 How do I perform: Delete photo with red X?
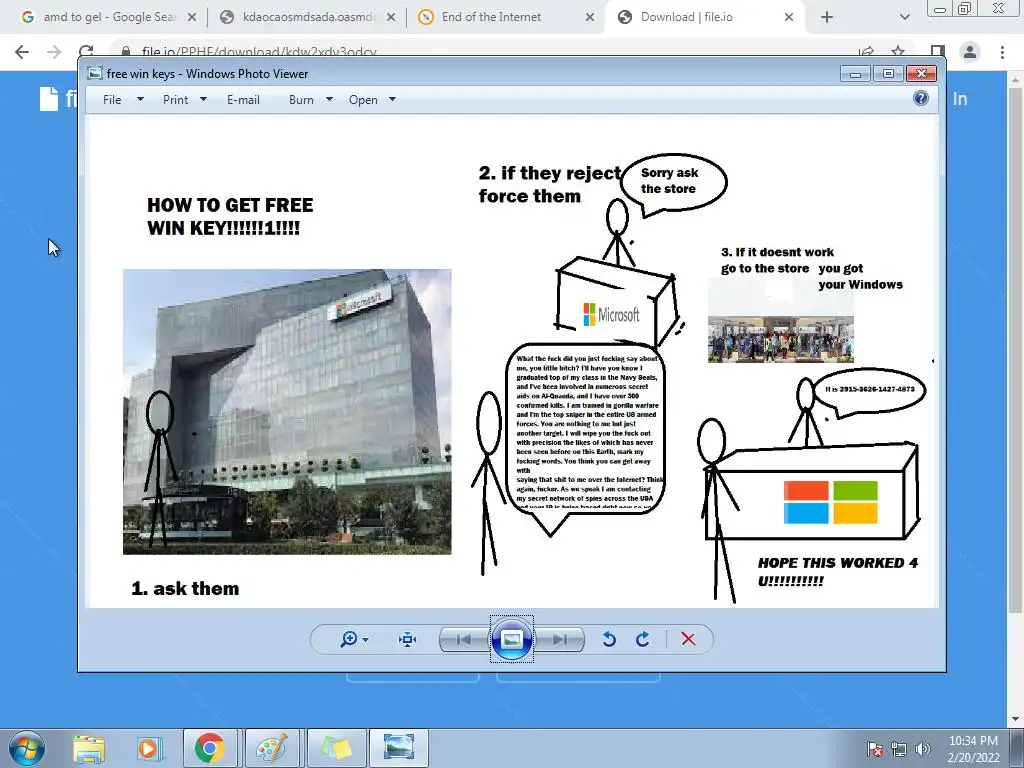tap(688, 639)
